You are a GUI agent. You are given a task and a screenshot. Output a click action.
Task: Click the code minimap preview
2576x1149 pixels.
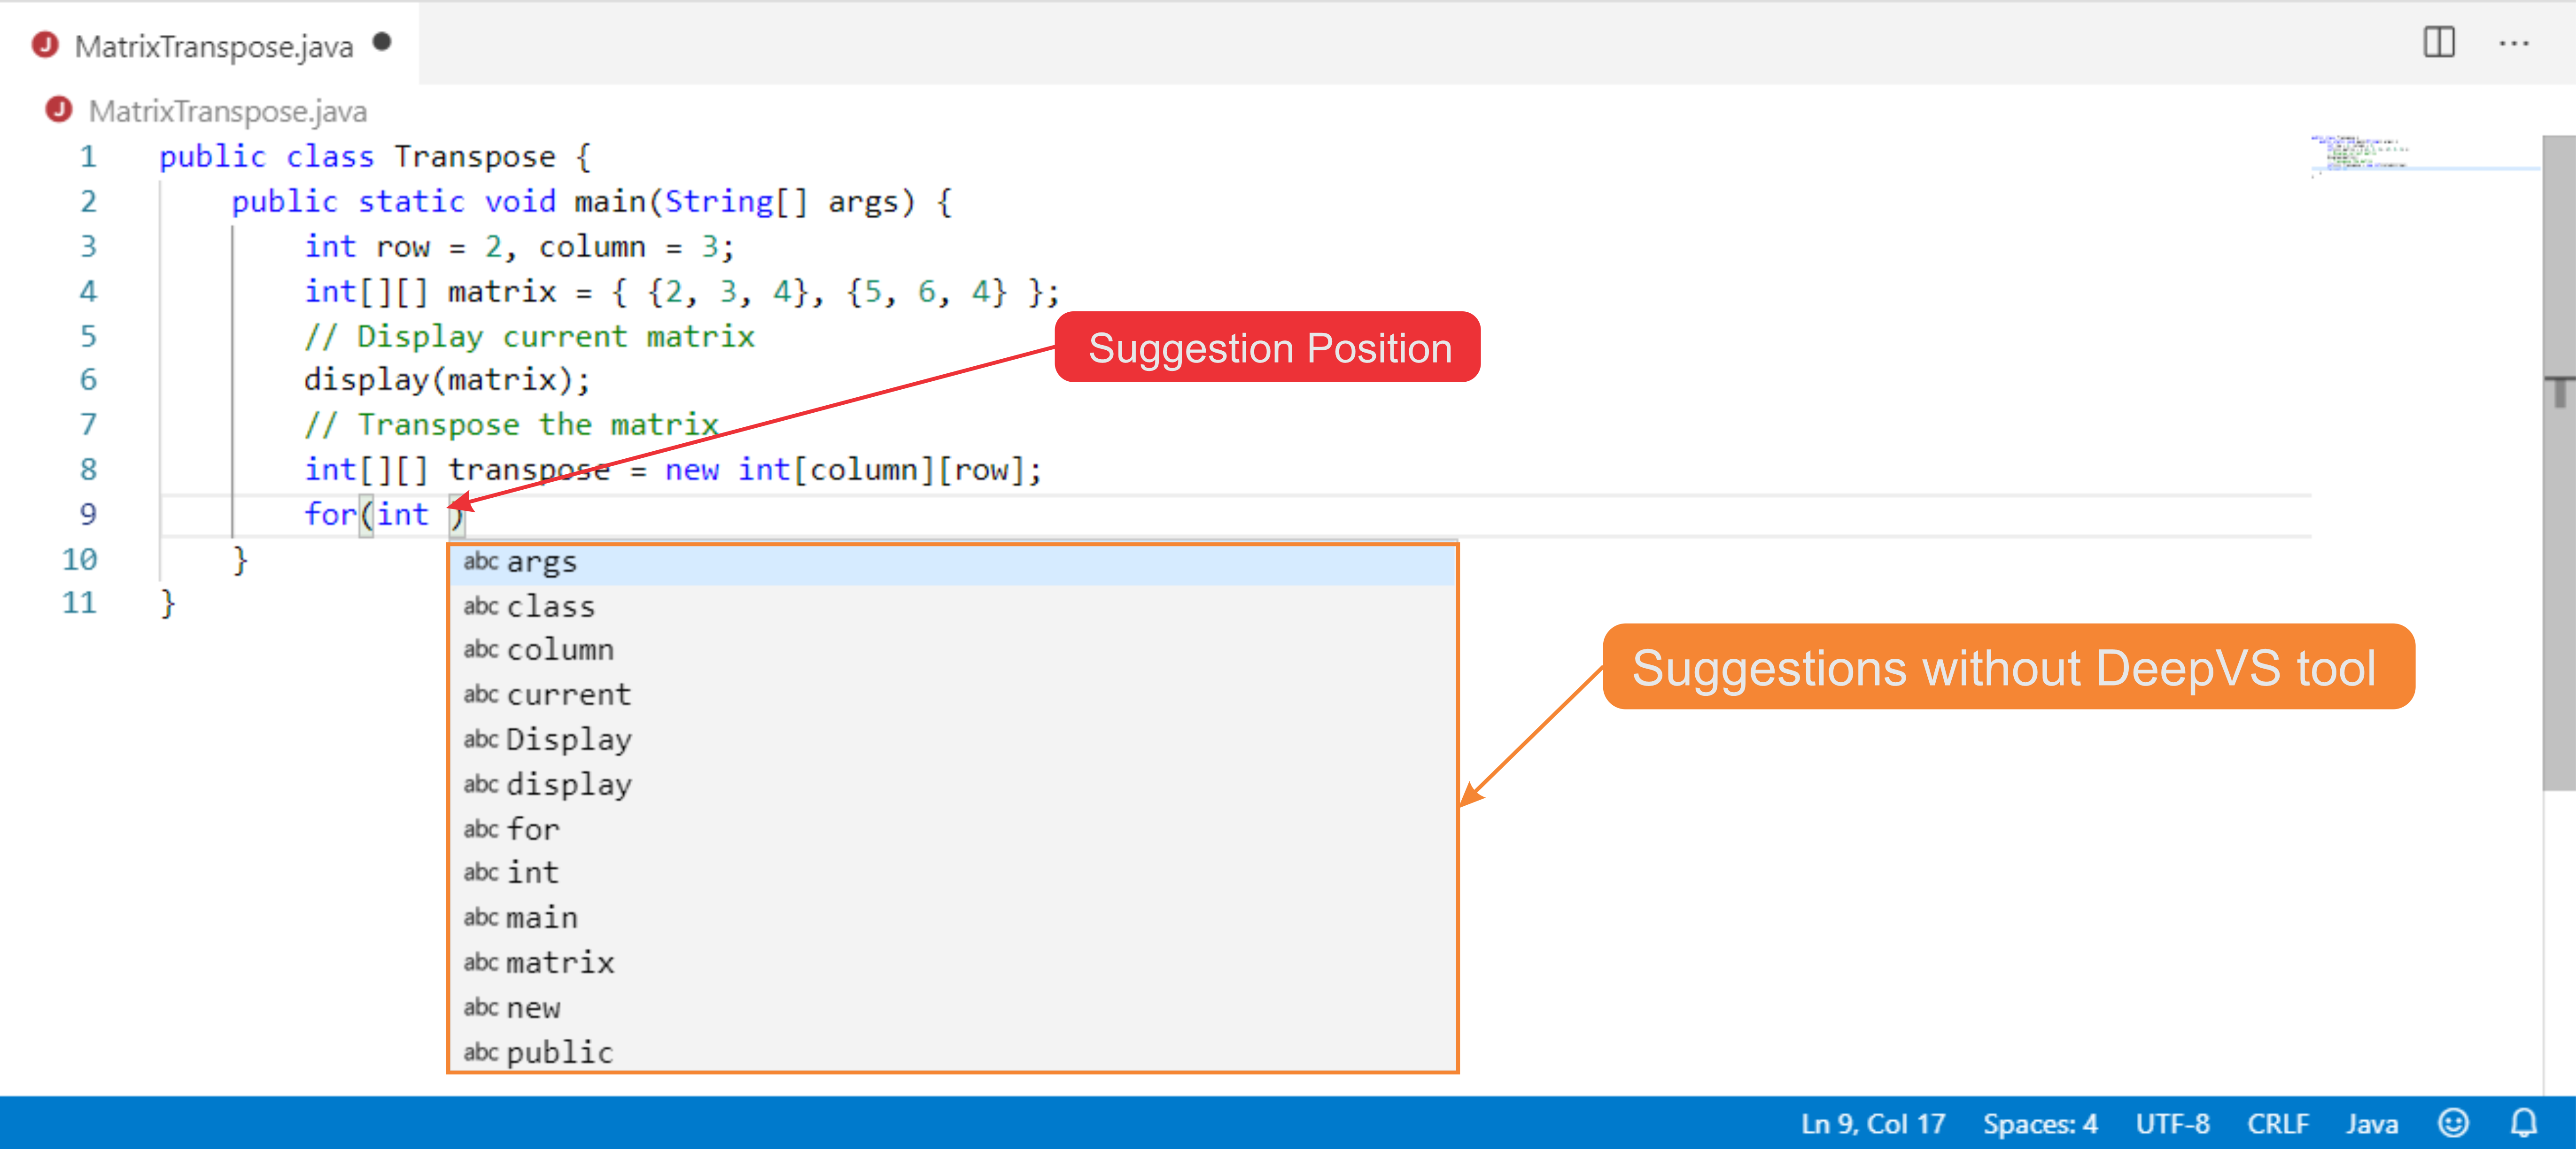2360,156
